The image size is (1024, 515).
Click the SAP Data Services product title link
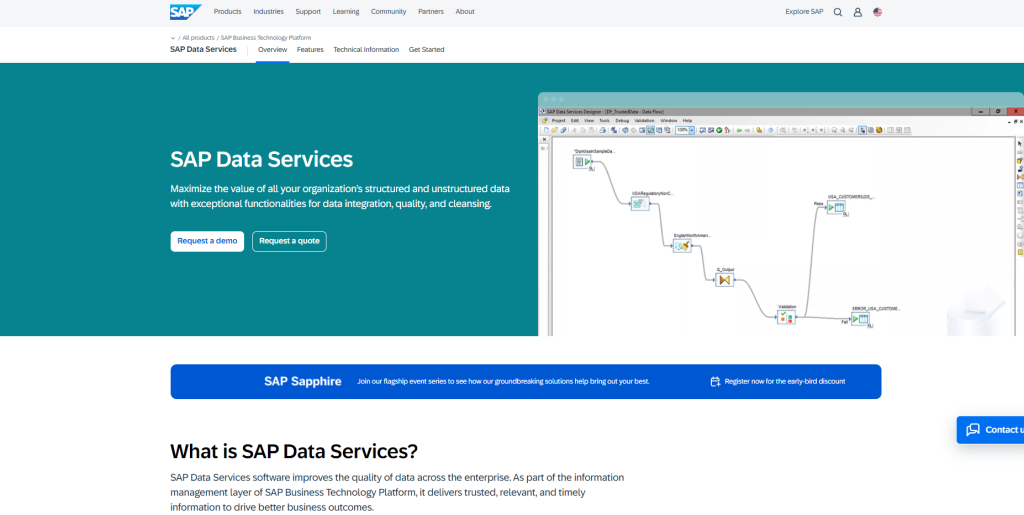coord(203,50)
